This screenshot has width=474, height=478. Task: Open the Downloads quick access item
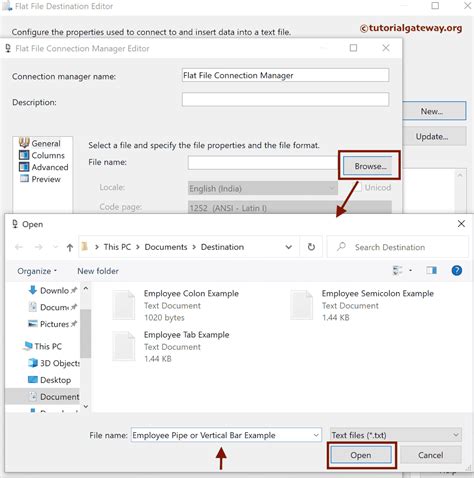(x=52, y=290)
